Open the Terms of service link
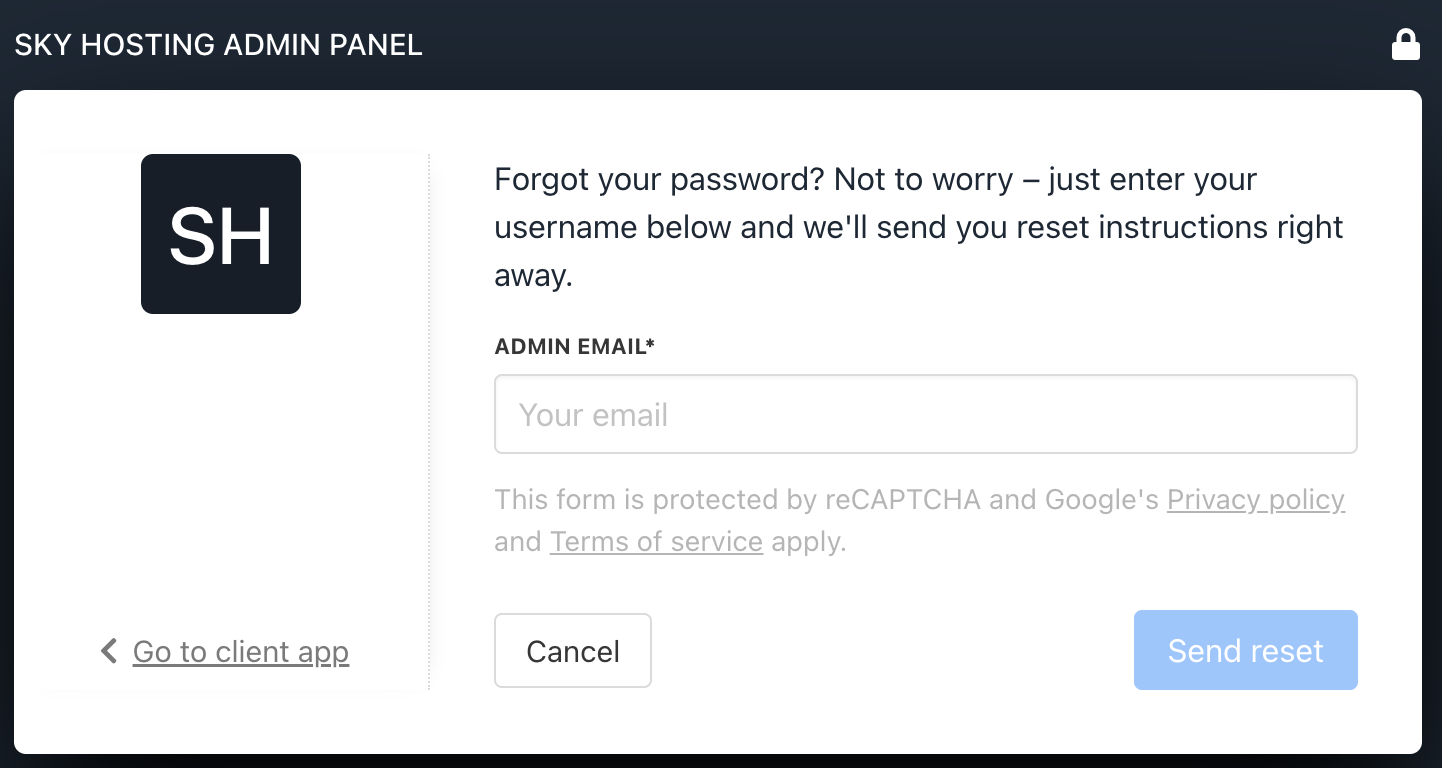The image size is (1442, 768). (656, 542)
